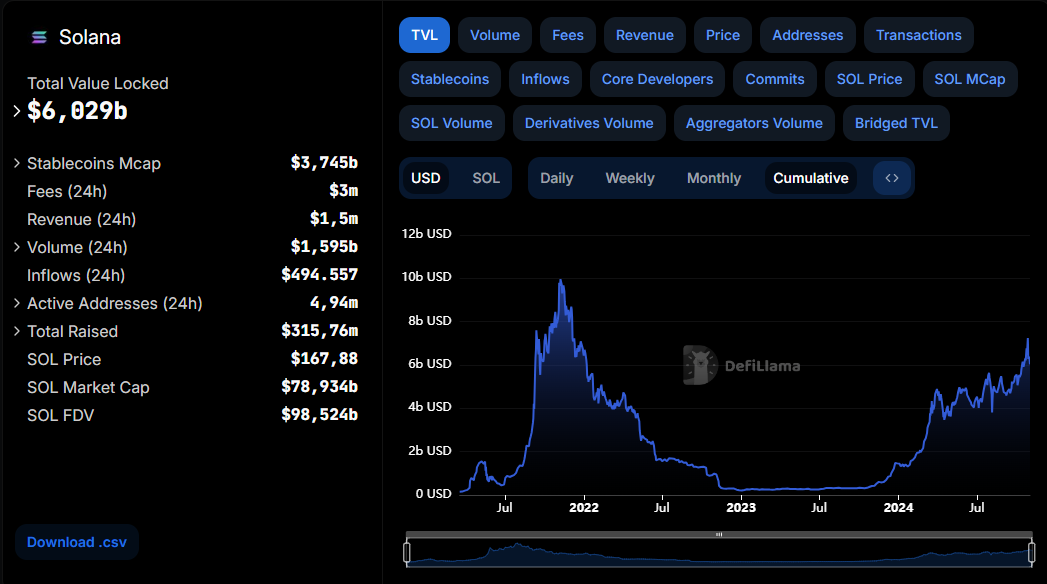Click the range slider top drag bar
The height and width of the screenshot is (584, 1047).
pos(719,535)
